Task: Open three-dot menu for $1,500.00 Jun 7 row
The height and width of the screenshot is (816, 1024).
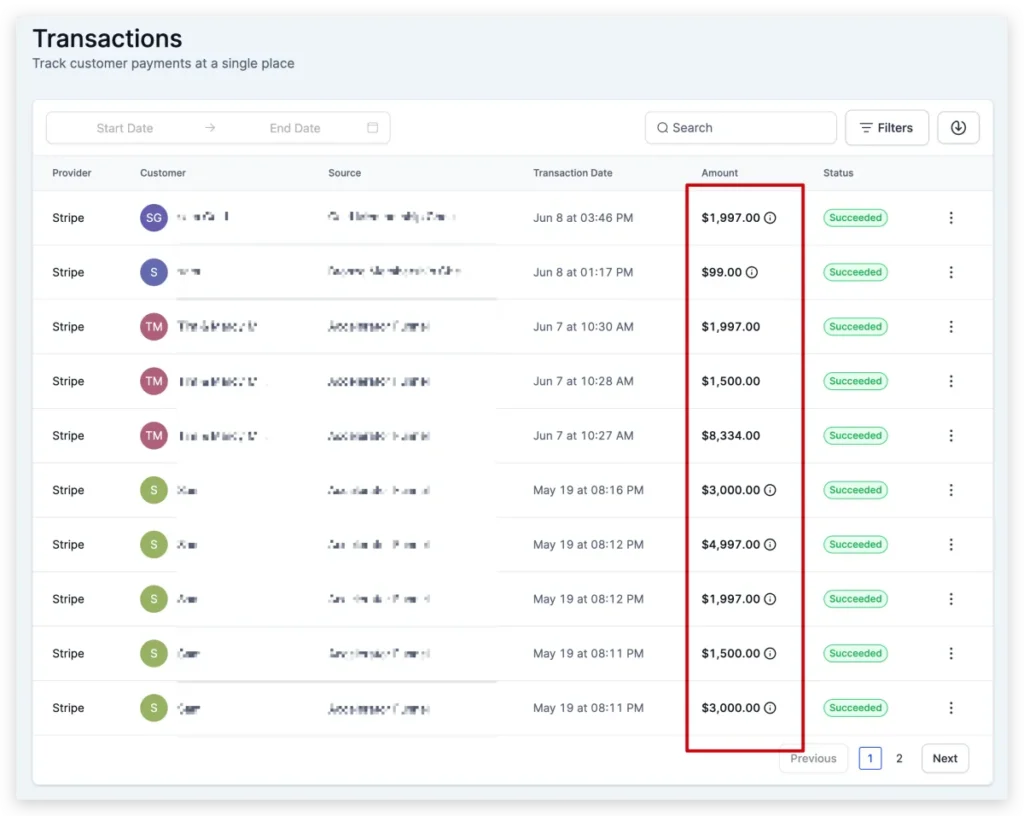Action: tap(951, 381)
